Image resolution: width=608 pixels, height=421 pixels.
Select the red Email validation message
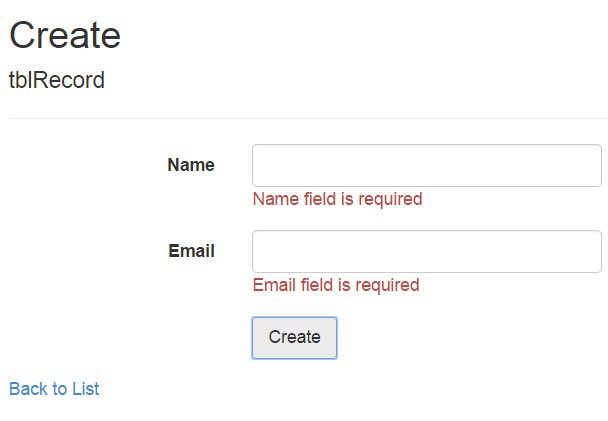point(335,285)
